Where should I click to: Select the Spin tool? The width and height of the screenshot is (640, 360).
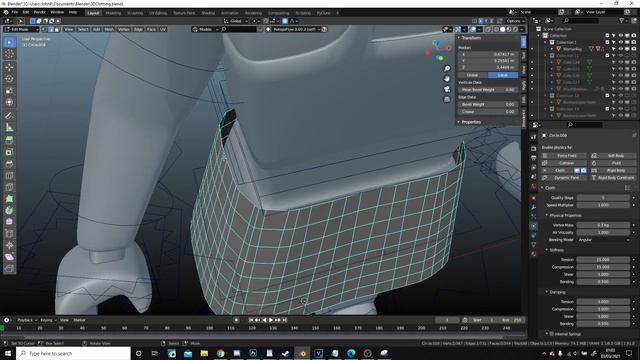click(9, 211)
